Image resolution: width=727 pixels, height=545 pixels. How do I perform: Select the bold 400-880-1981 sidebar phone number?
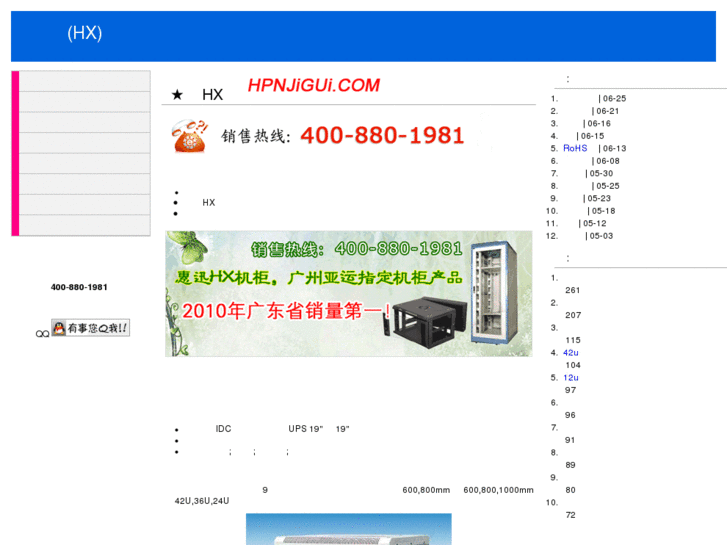[x=79, y=287]
